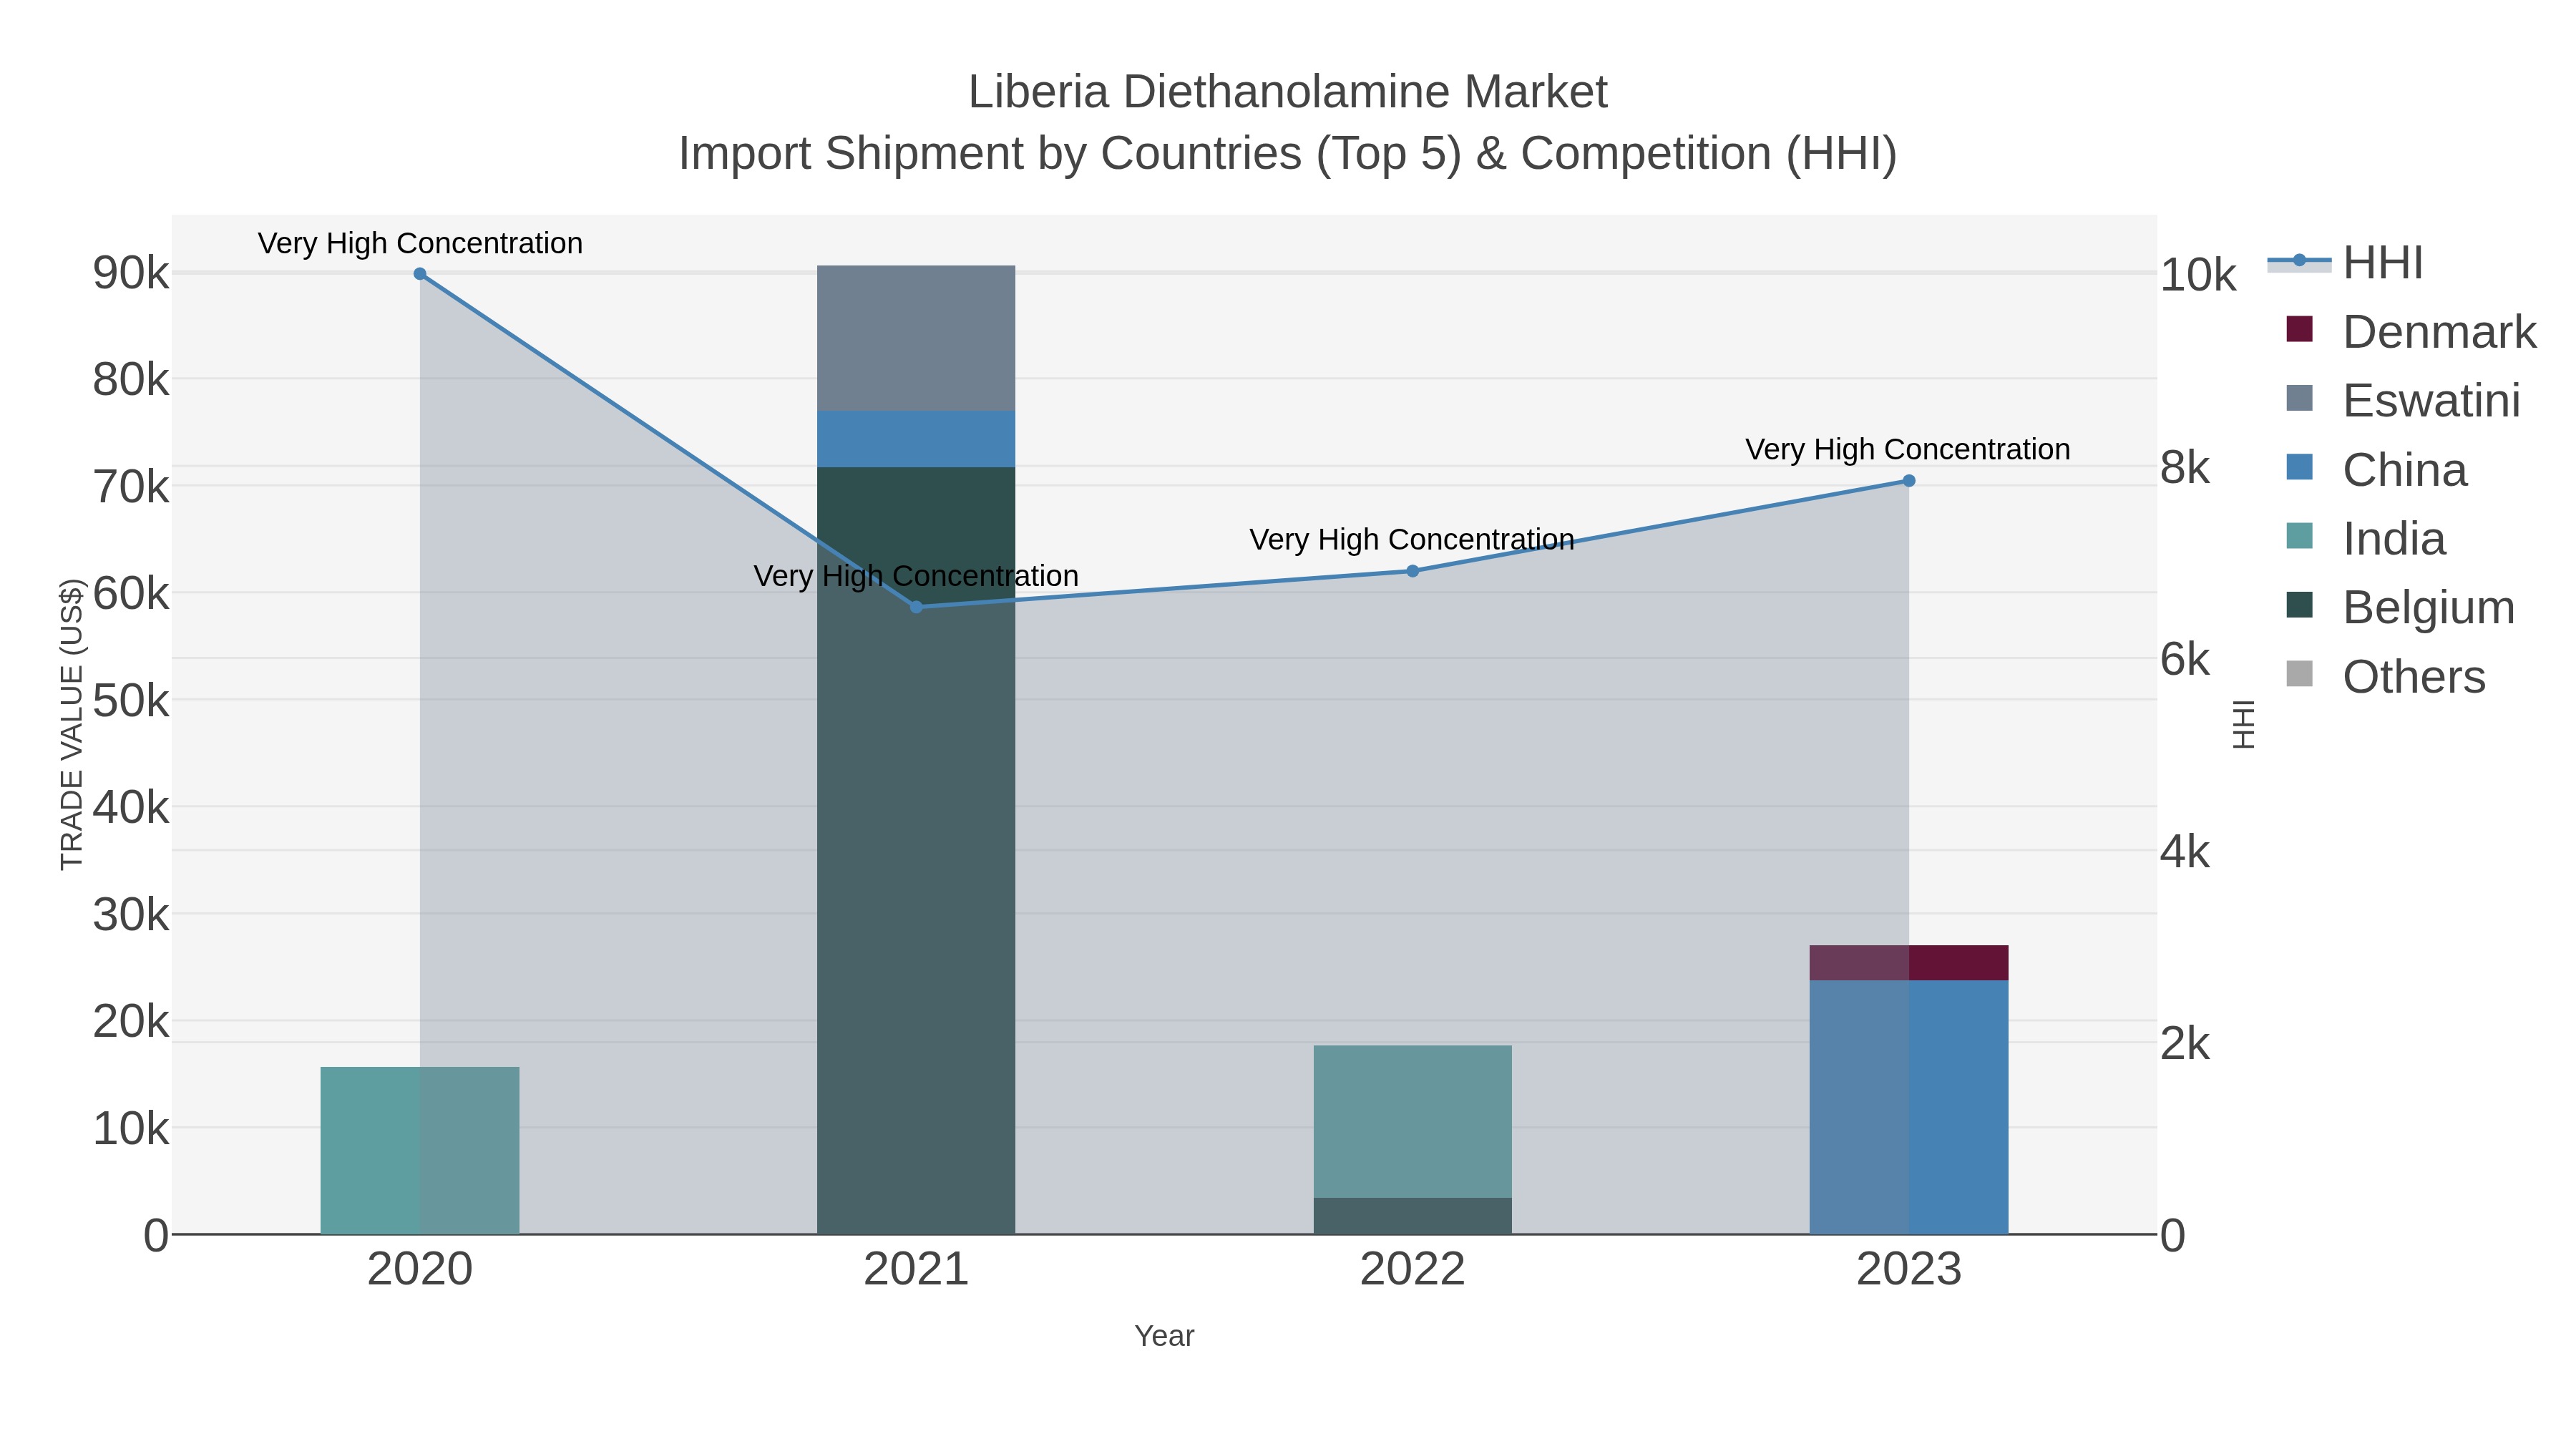2576x1449 pixels.
Task: Click the 2021 x-axis label
Action: click(916, 1270)
